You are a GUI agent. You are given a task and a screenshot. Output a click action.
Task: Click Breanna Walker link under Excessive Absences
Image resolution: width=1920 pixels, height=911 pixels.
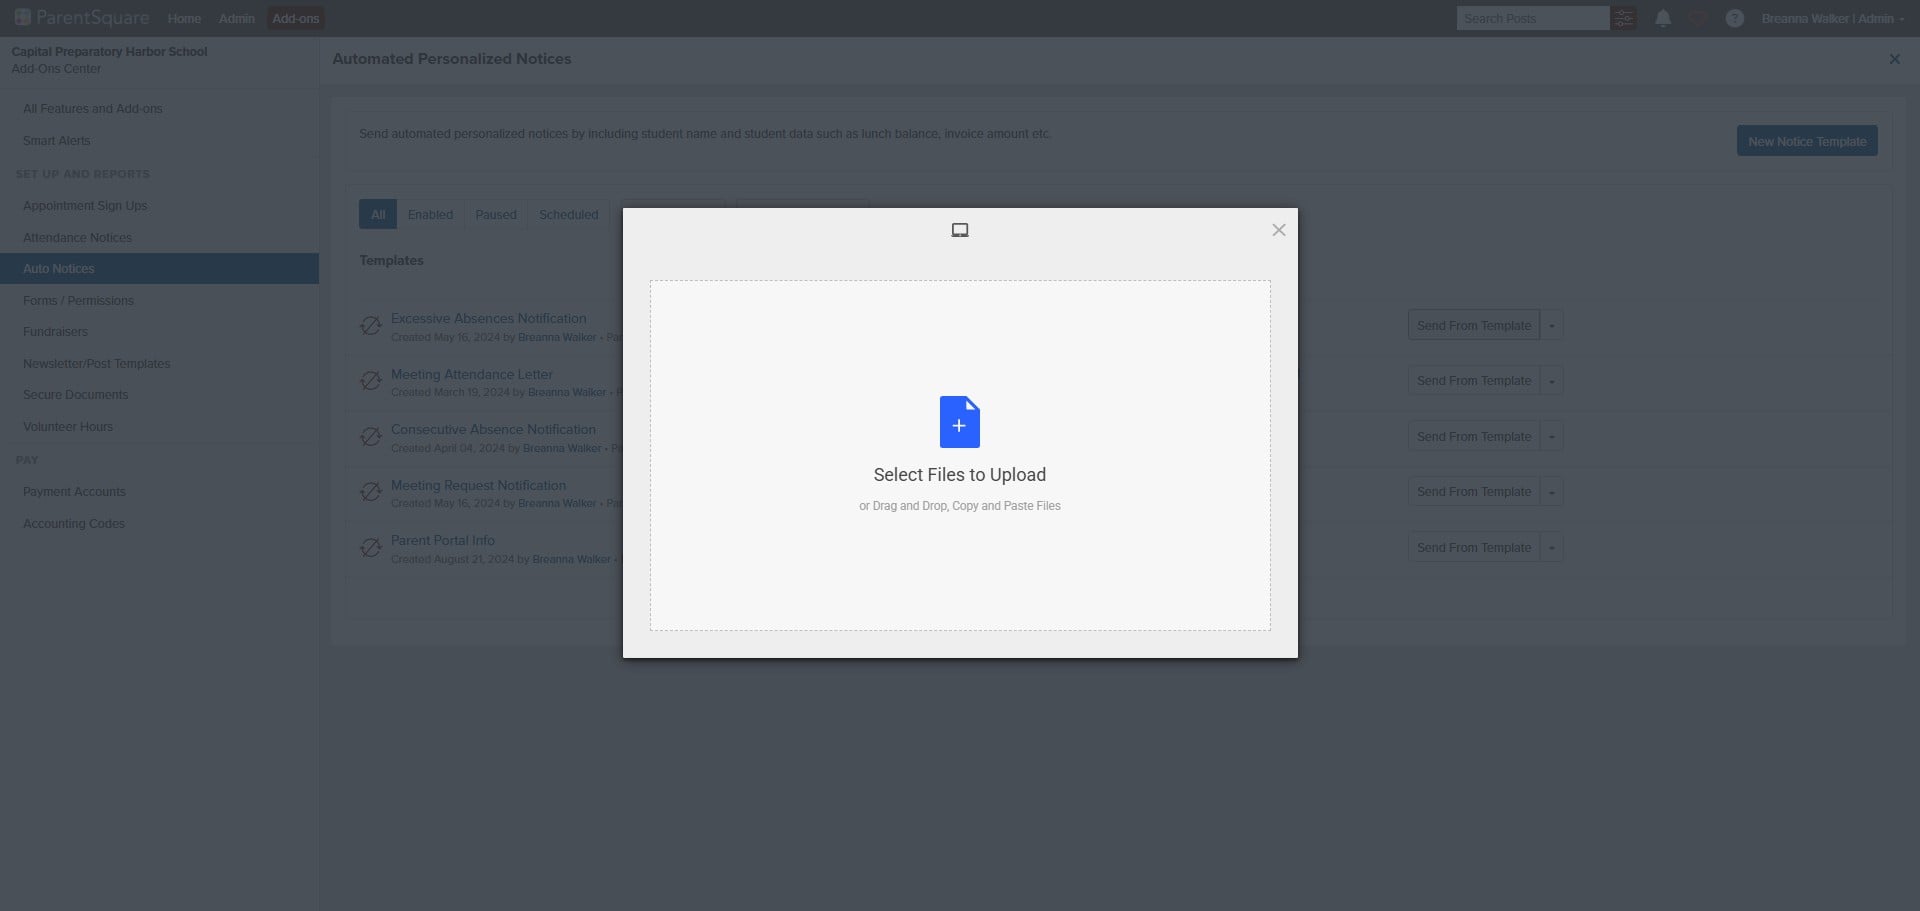pos(557,337)
